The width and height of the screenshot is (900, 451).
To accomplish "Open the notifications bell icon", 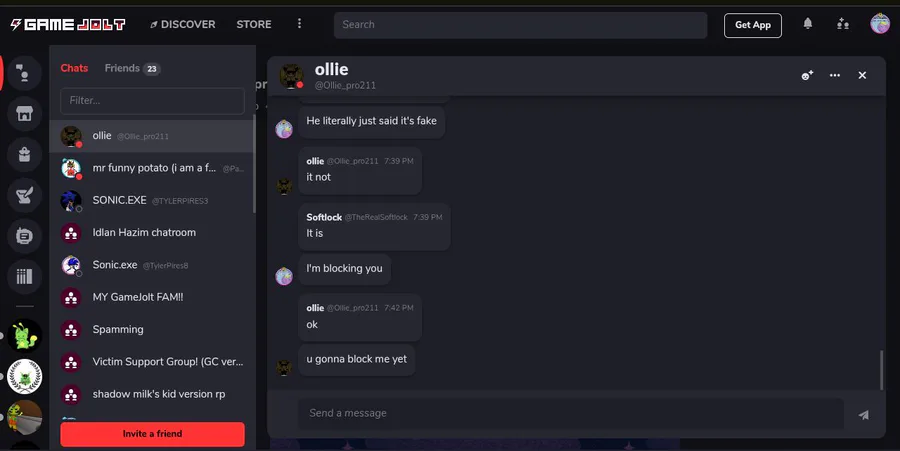I will click(x=808, y=24).
